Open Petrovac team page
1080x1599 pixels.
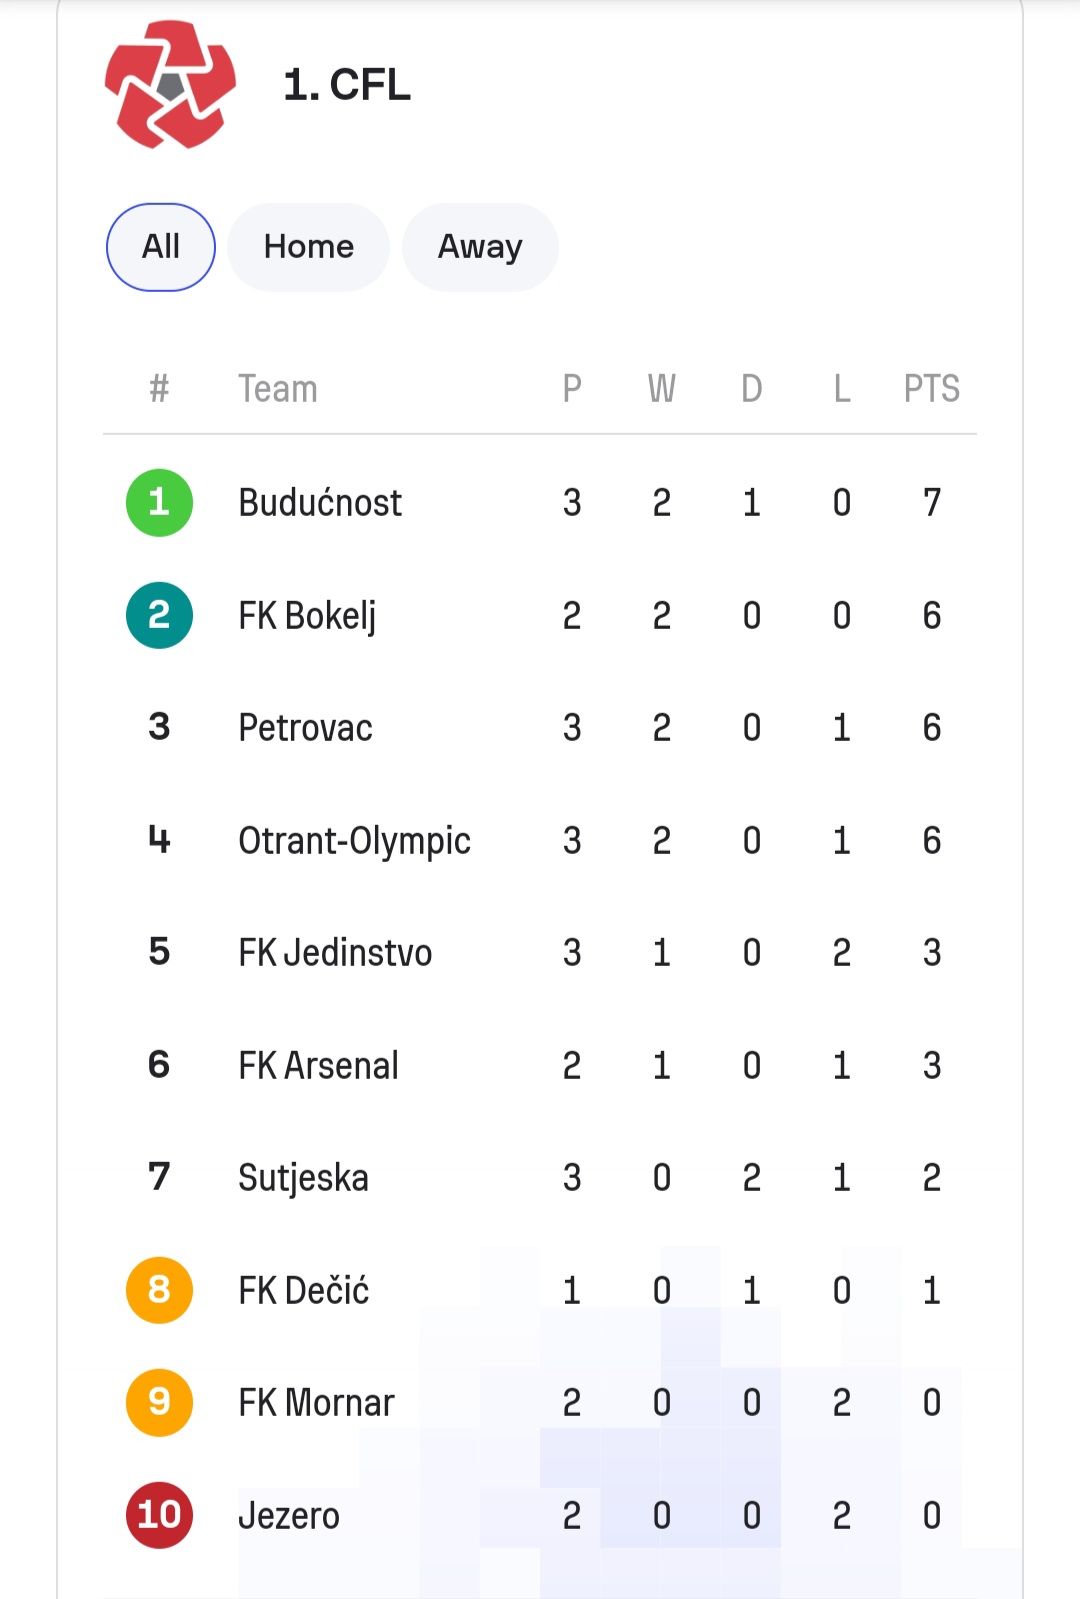click(305, 728)
